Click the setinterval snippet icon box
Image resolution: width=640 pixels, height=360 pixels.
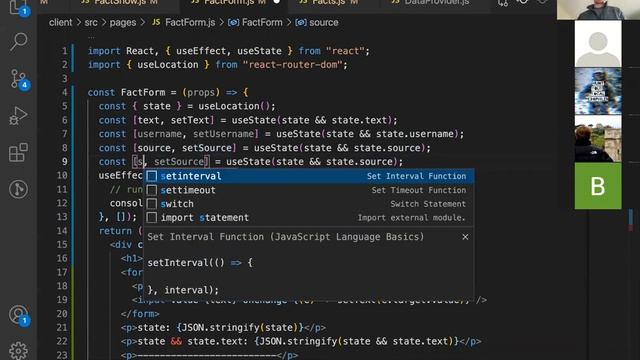(151, 176)
